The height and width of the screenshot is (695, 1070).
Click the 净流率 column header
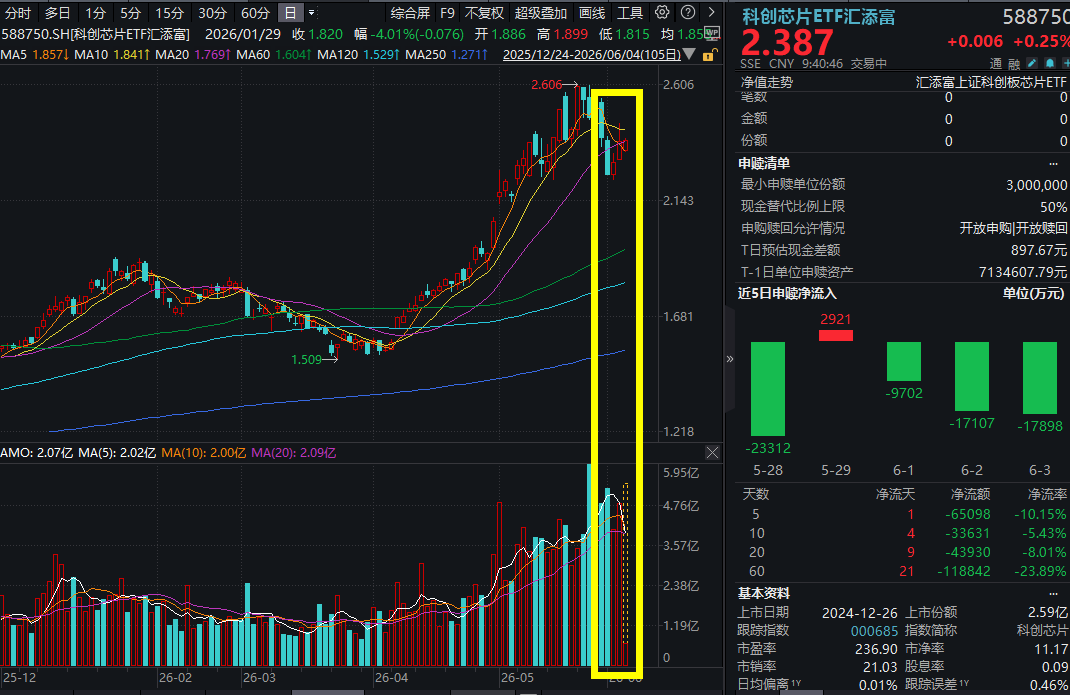click(x=1046, y=494)
